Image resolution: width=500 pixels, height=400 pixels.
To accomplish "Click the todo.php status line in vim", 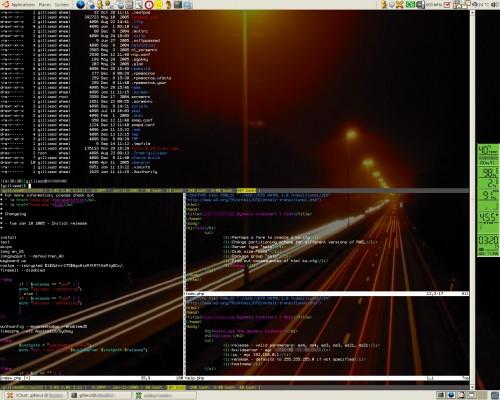I will tap(327, 294).
